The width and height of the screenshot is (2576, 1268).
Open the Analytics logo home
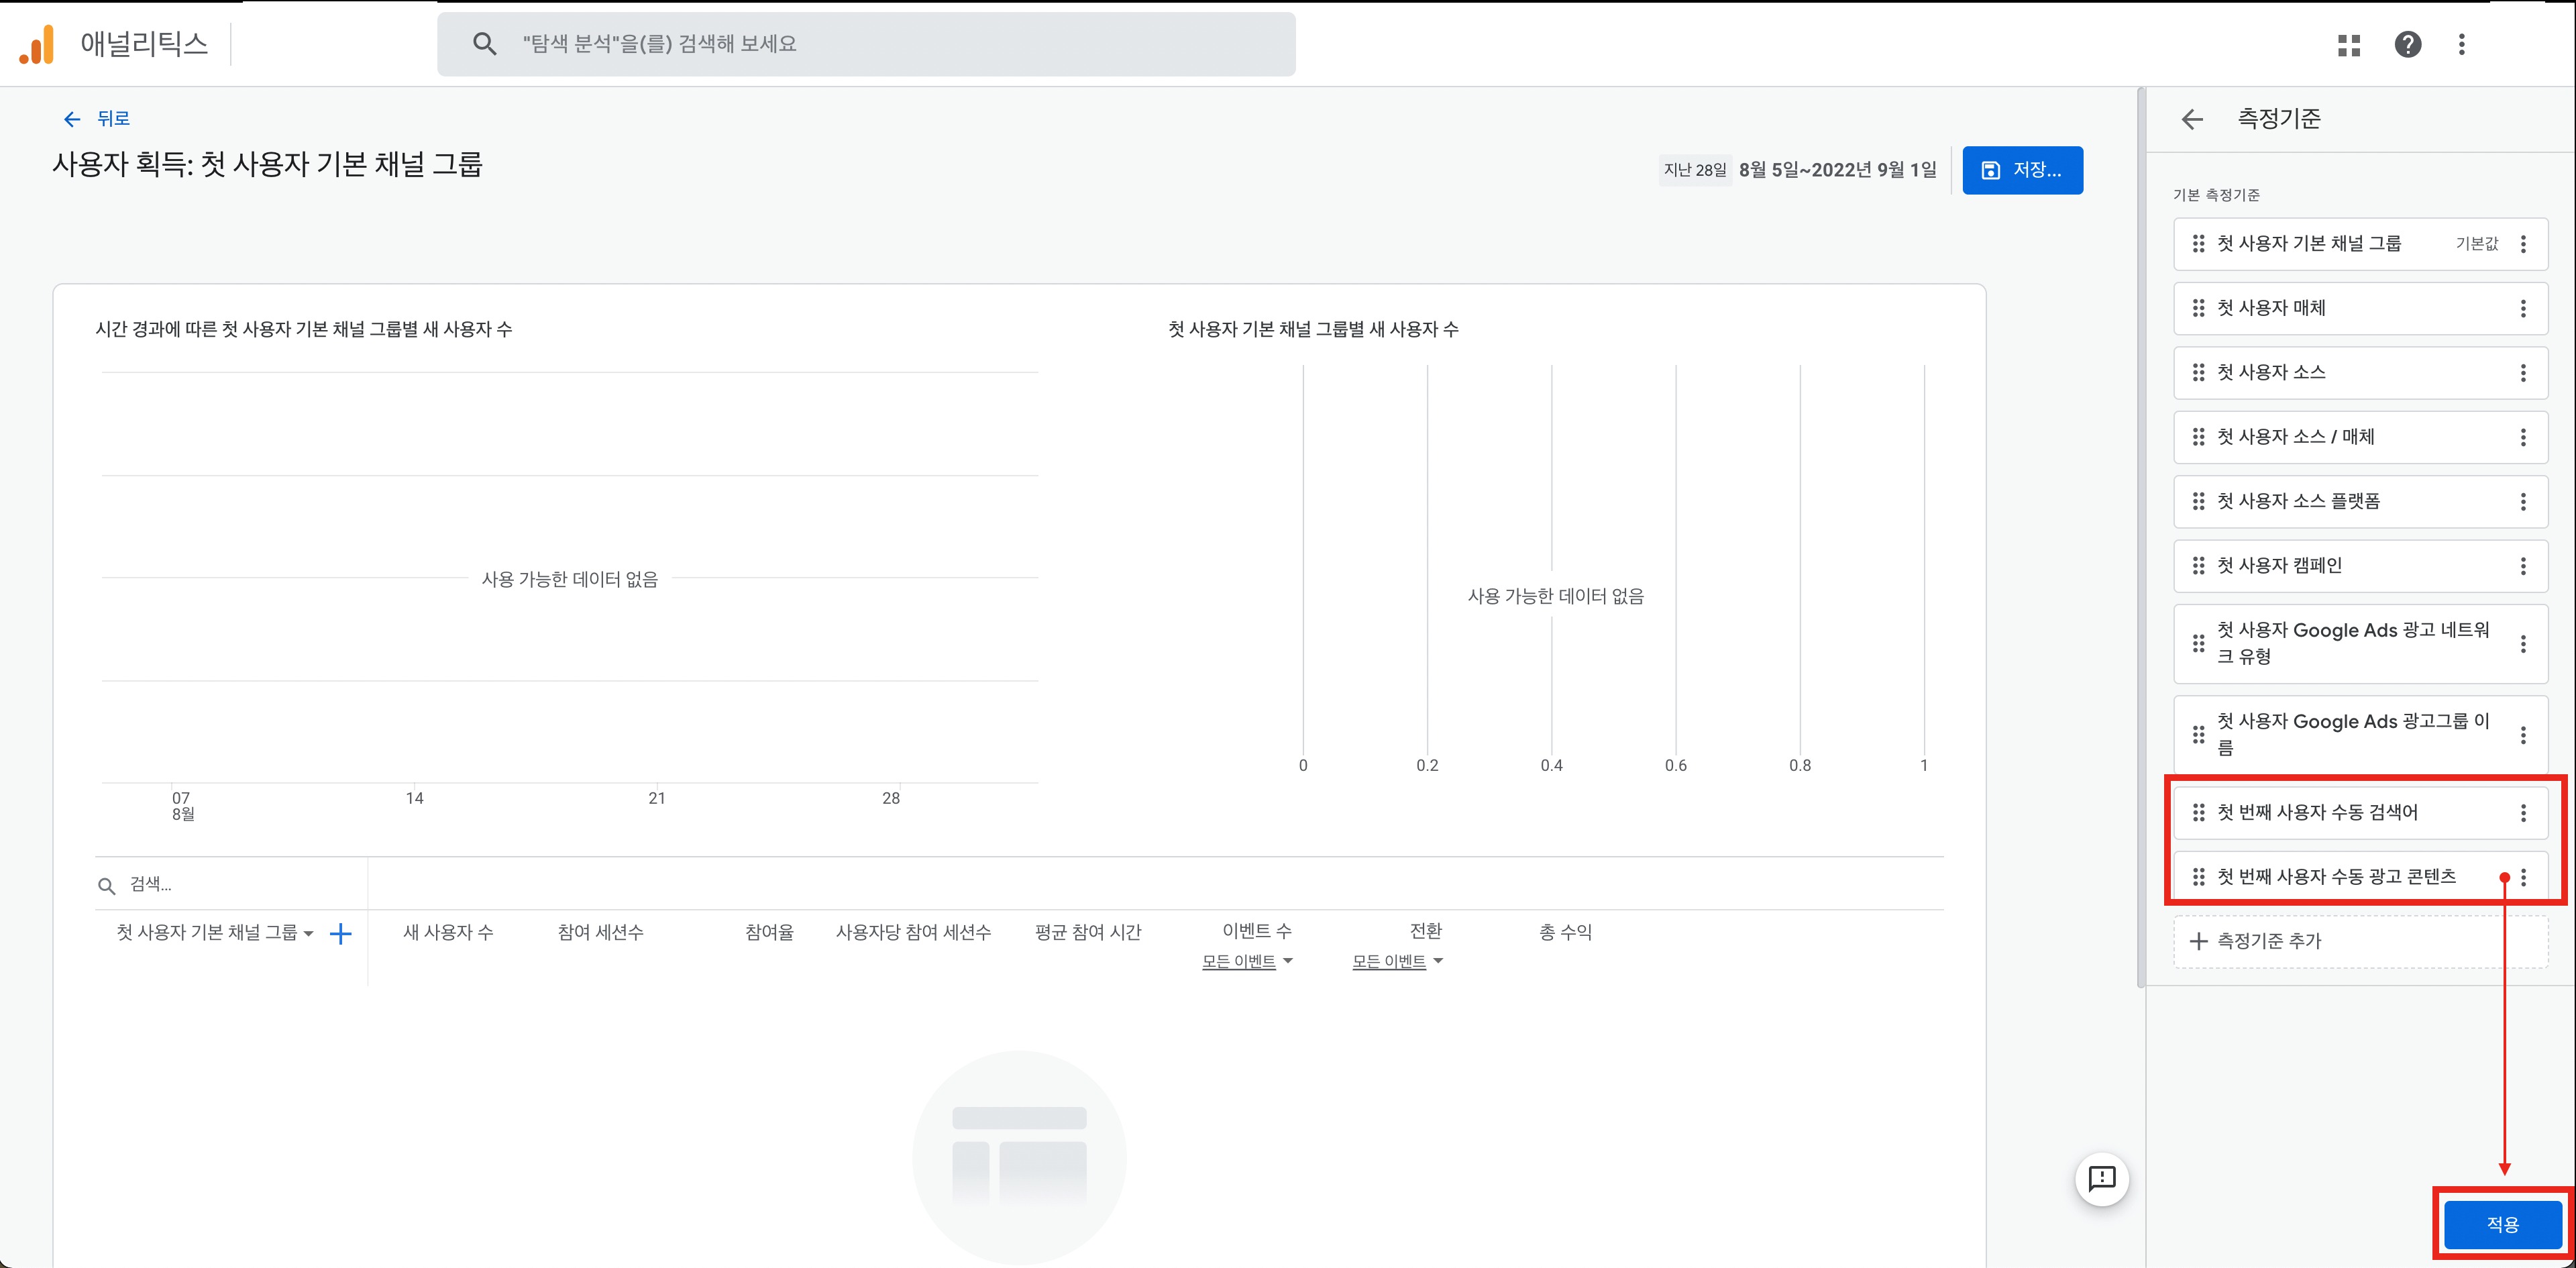(37, 44)
